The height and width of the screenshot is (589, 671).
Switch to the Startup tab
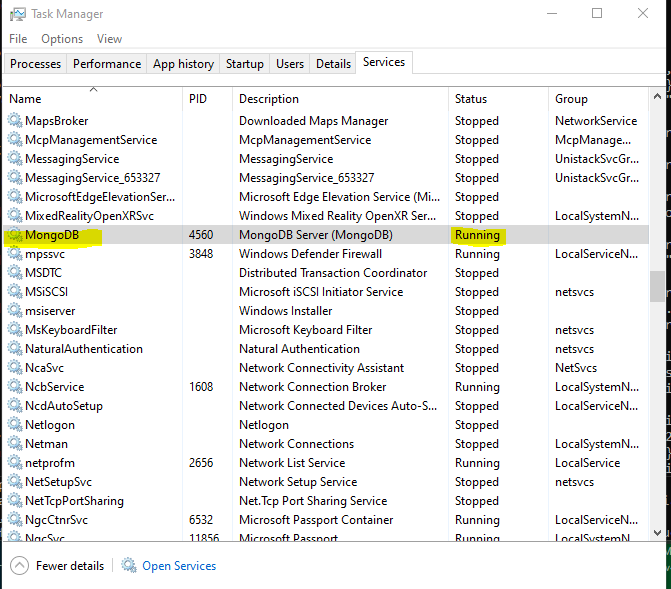pyautogui.click(x=245, y=64)
